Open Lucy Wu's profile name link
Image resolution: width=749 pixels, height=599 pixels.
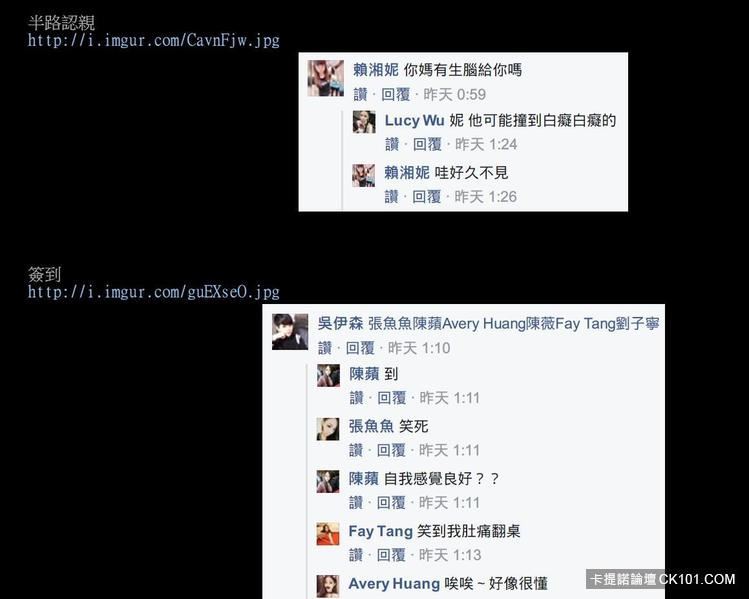pos(414,120)
